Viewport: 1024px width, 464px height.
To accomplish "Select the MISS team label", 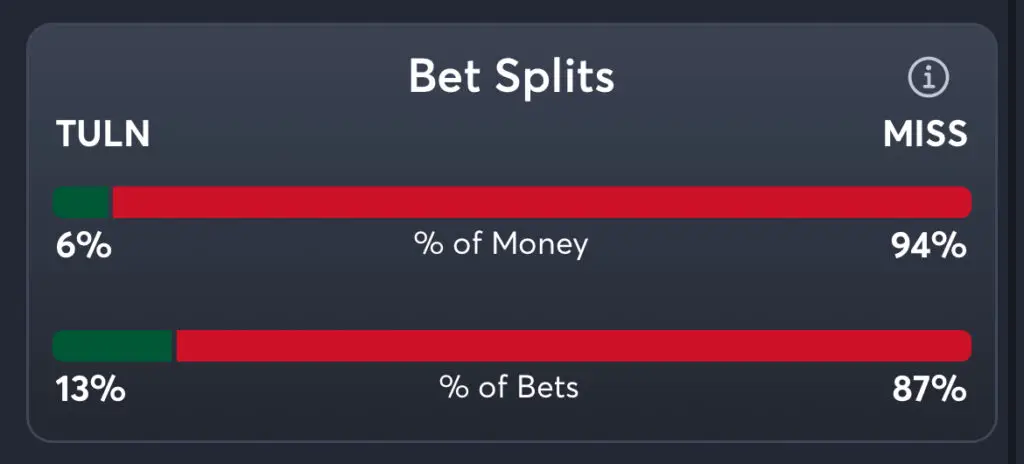I will 925,134.
